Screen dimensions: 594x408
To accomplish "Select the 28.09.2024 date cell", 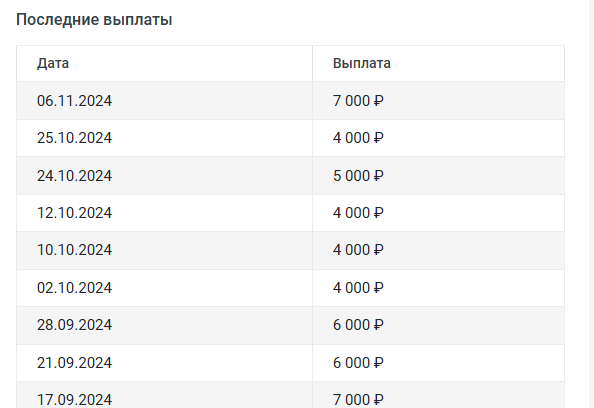I will coord(74,325).
